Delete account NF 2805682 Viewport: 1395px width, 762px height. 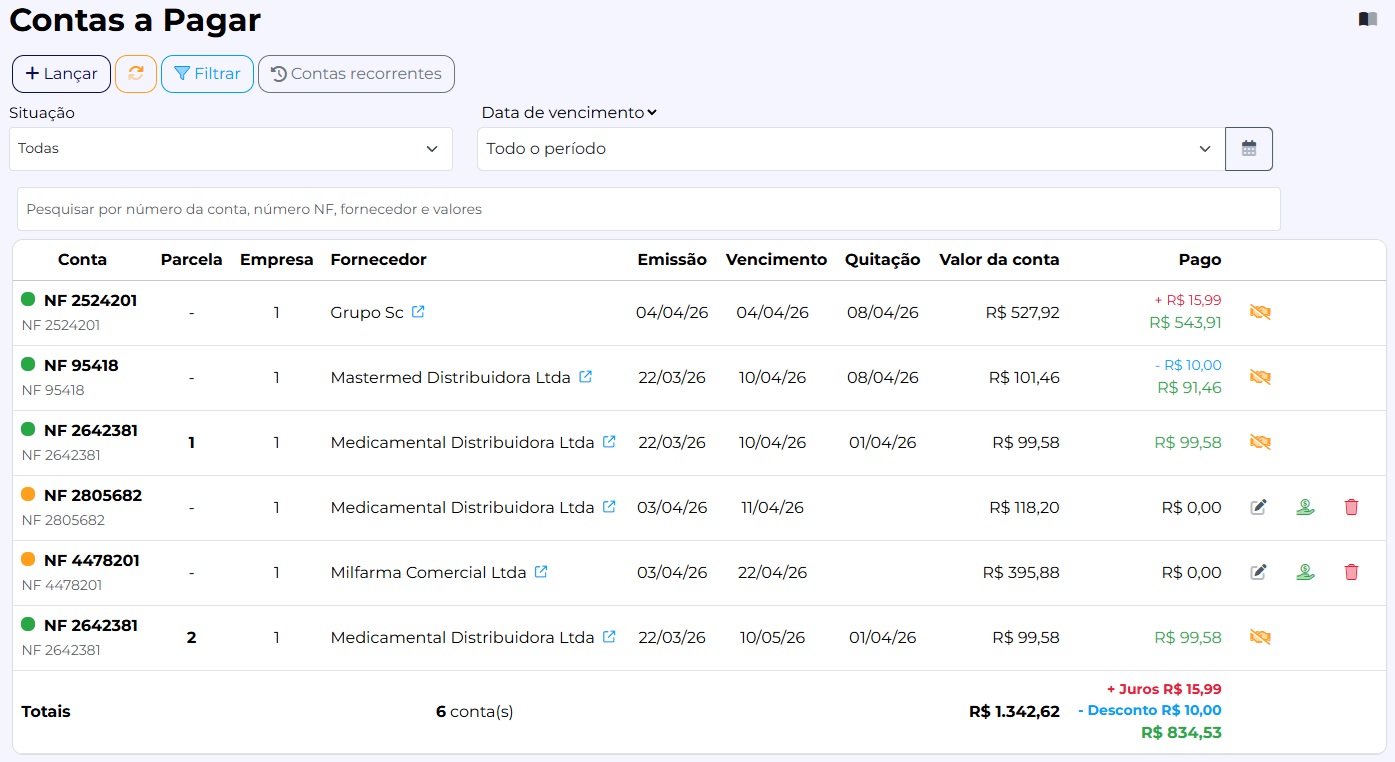[x=1351, y=507]
